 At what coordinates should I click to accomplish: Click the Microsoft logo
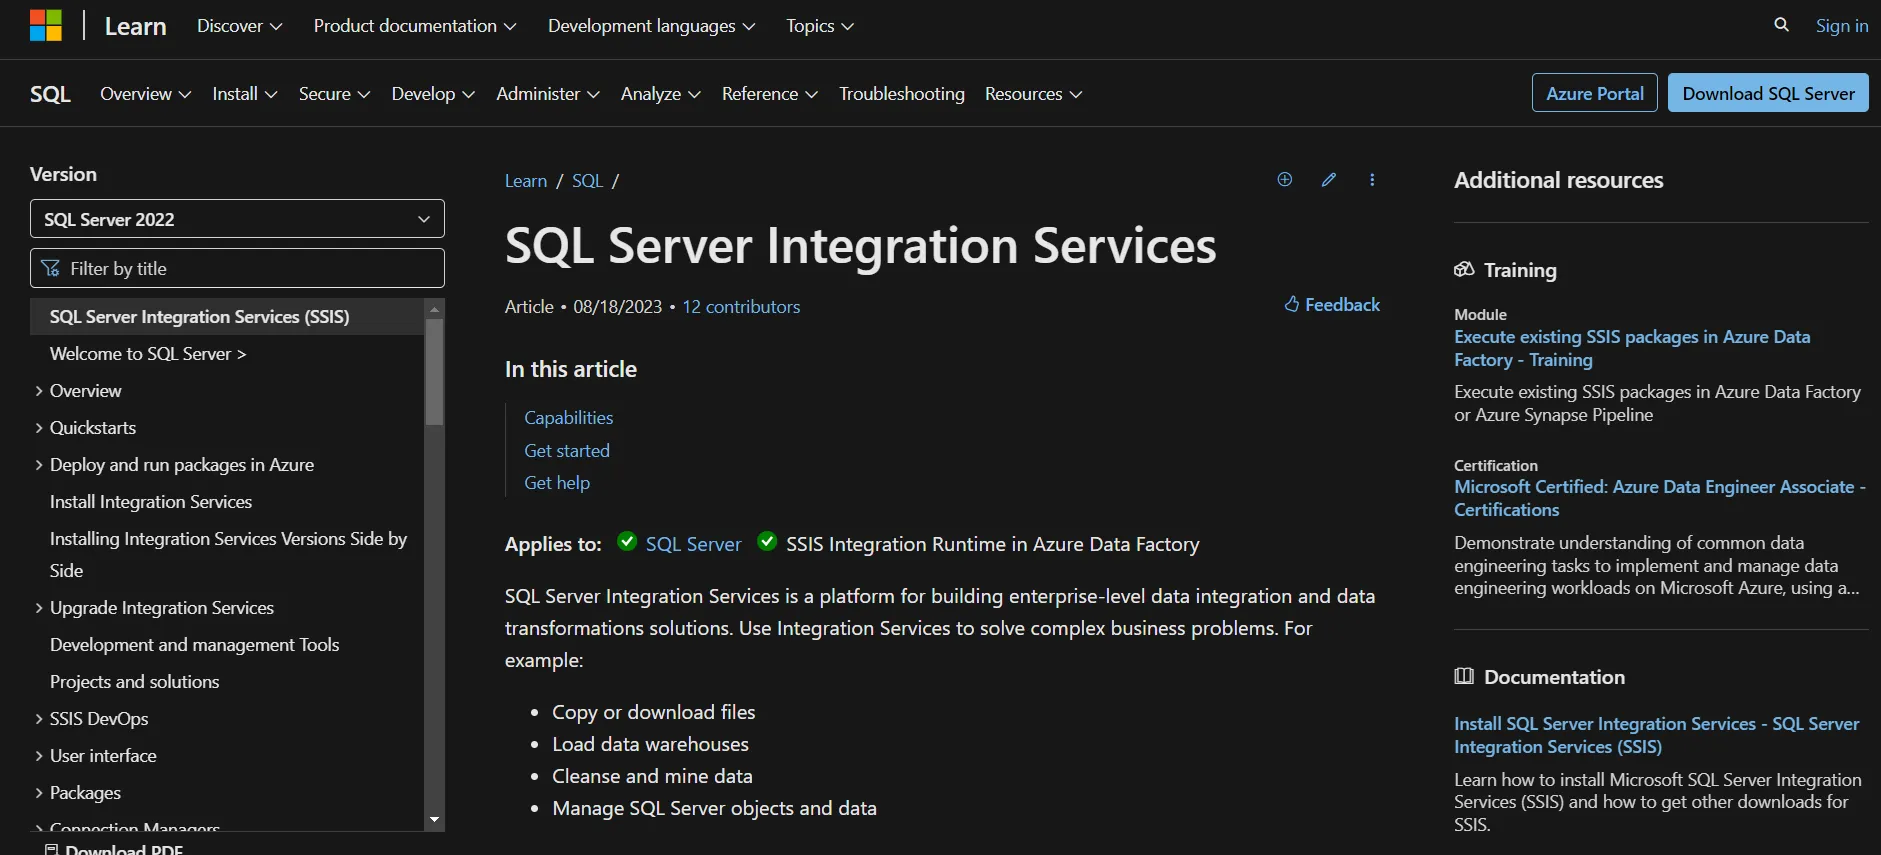(x=46, y=26)
